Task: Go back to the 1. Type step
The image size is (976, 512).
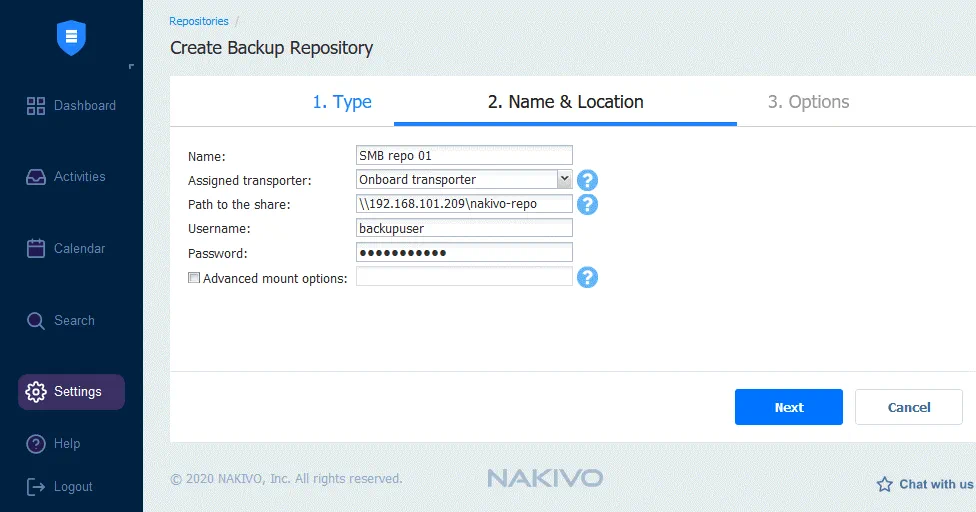Action: (341, 102)
